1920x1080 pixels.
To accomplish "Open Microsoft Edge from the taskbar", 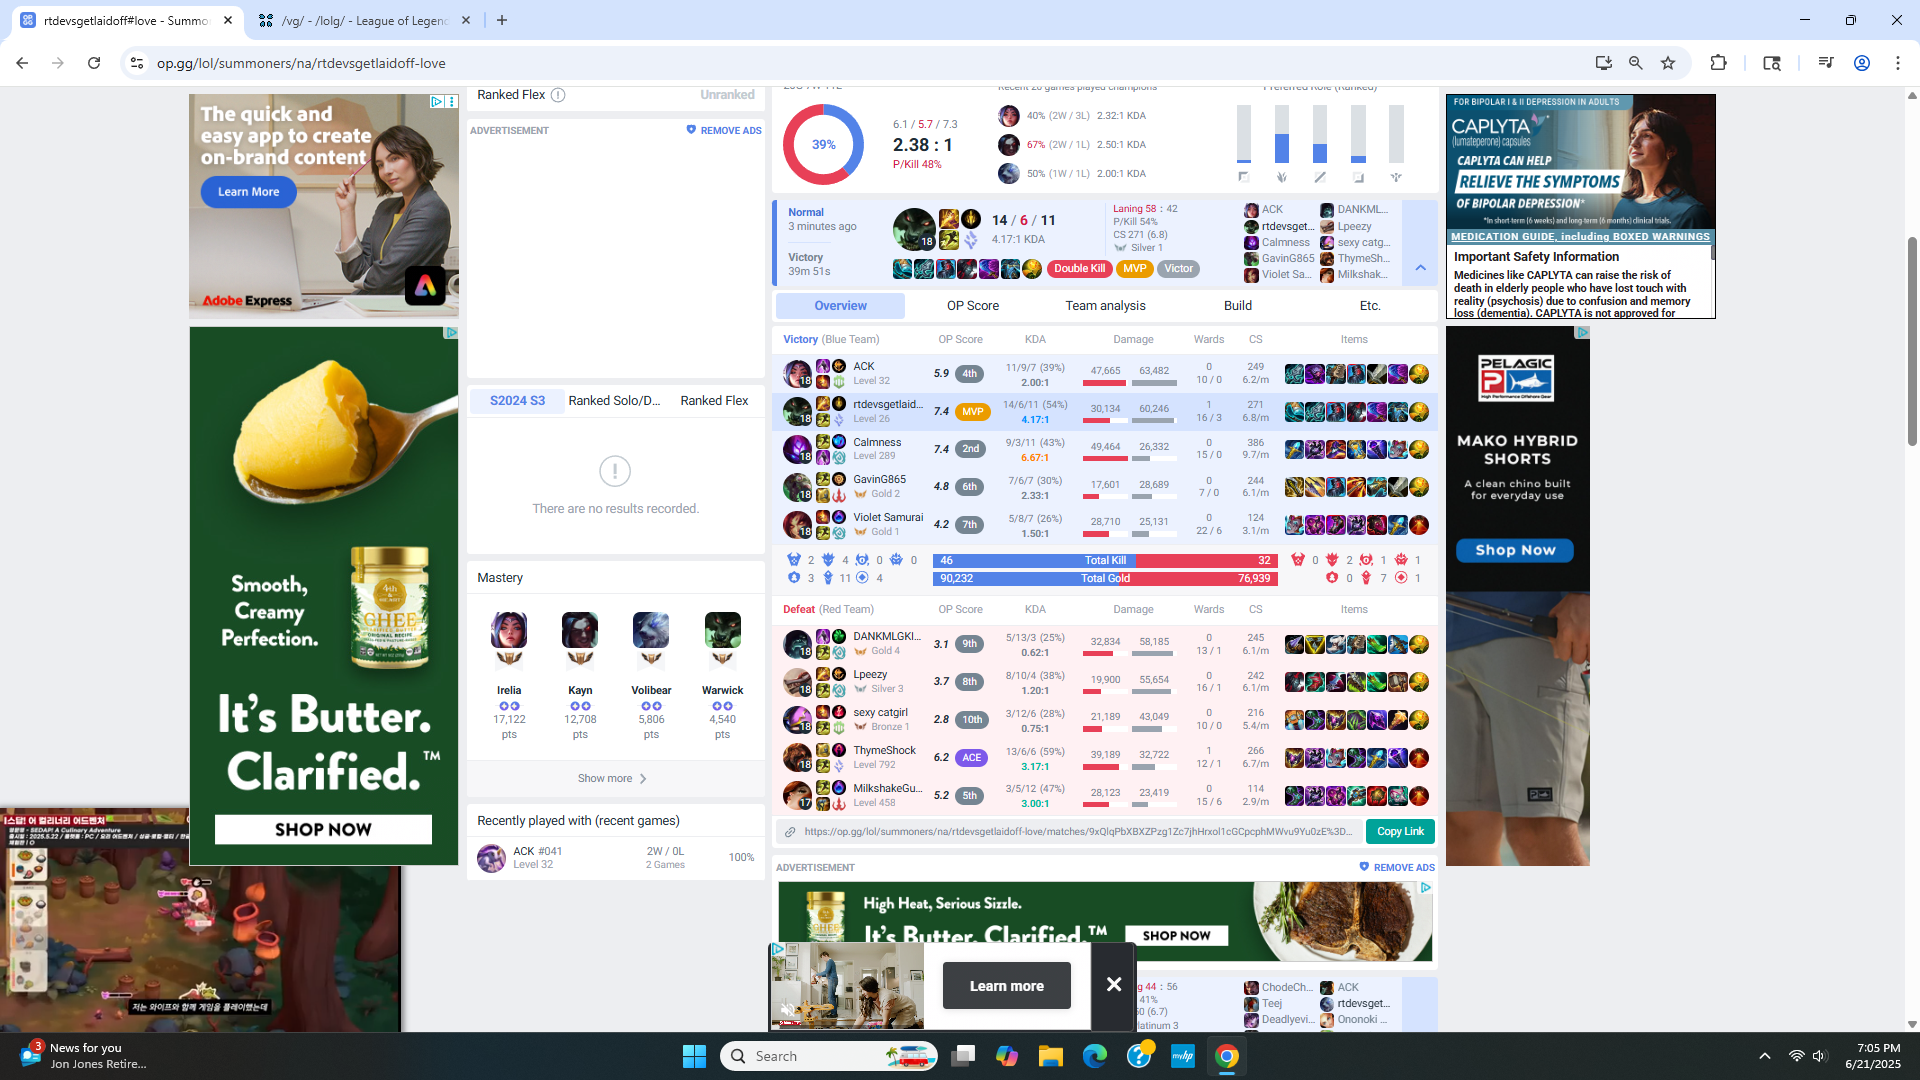I will (x=1095, y=1056).
